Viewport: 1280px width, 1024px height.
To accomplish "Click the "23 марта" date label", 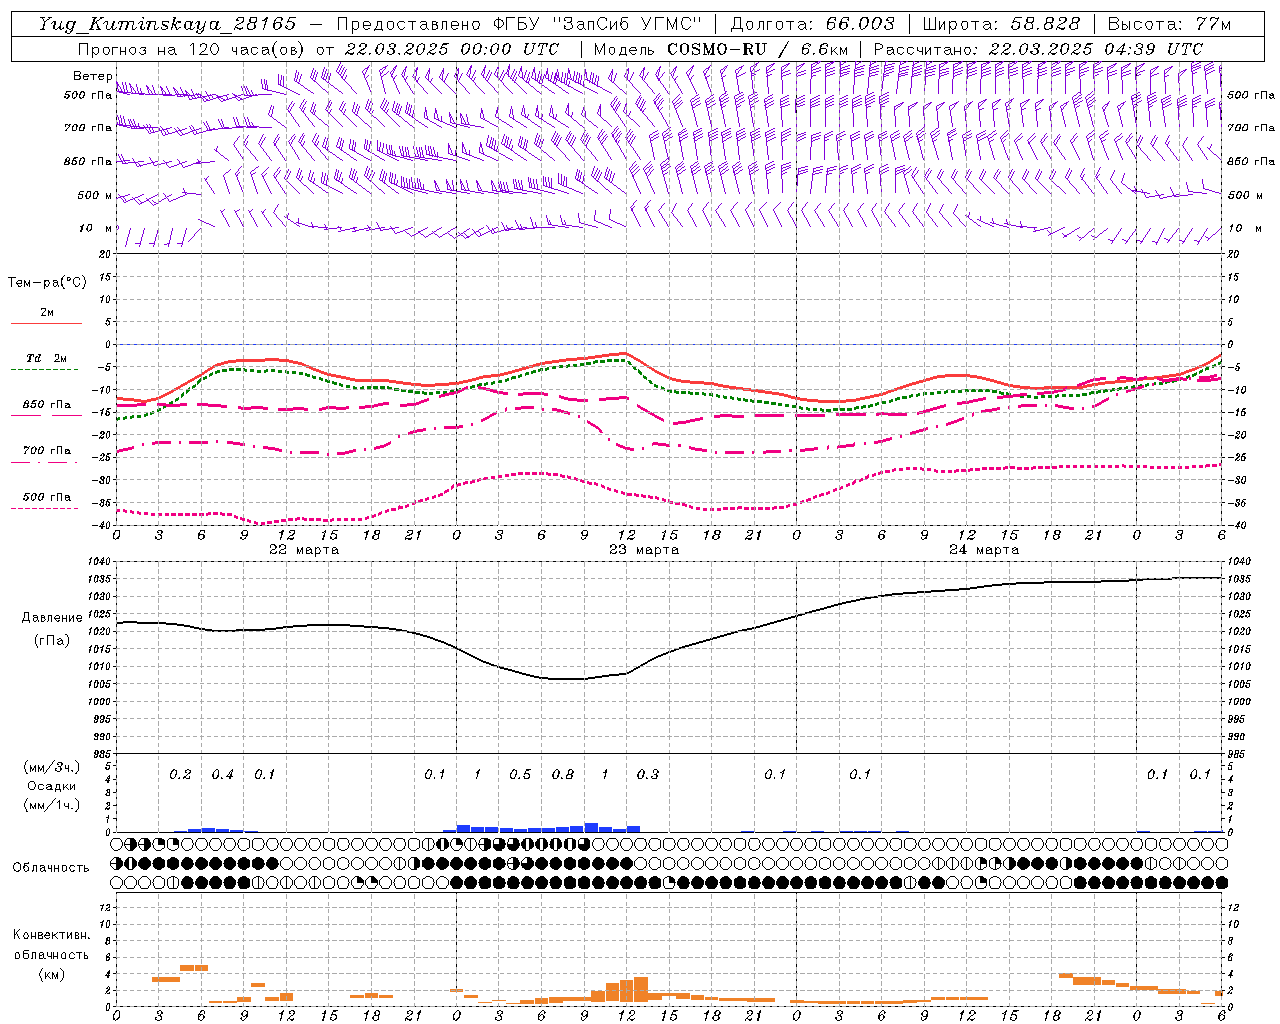I will point(644,550).
